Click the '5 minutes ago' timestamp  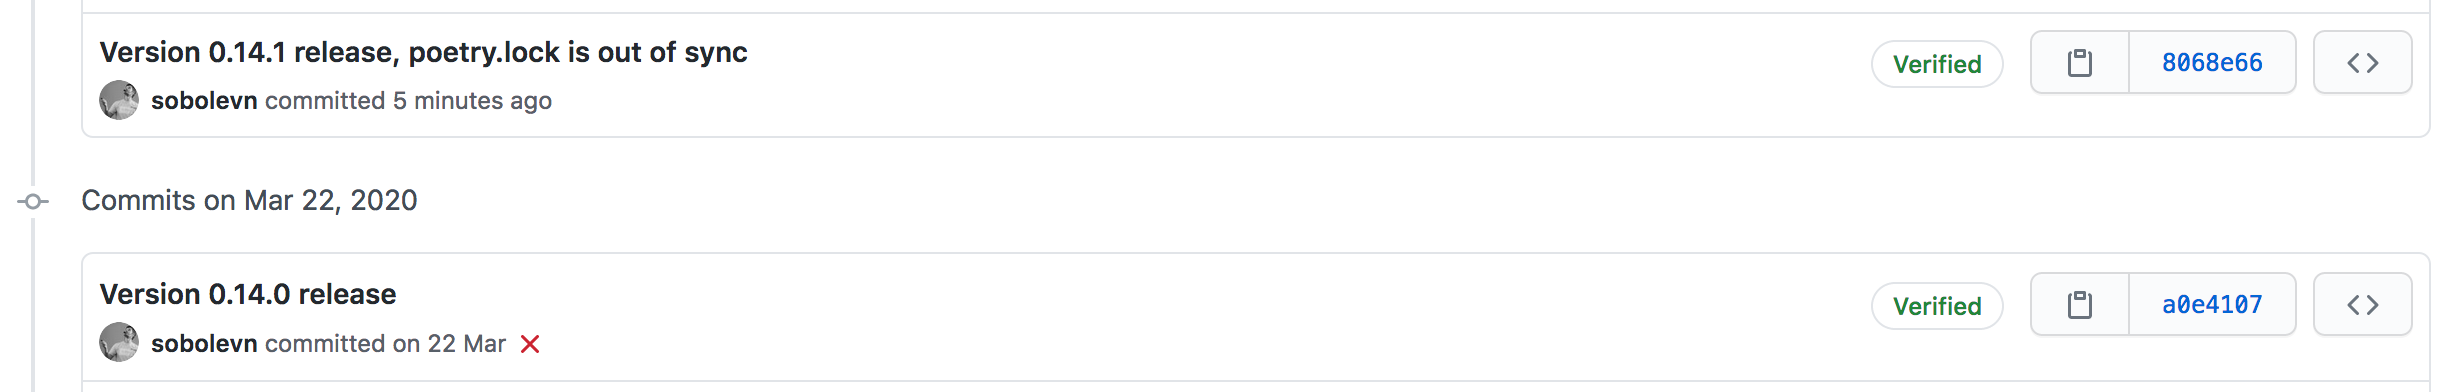click(472, 101)
